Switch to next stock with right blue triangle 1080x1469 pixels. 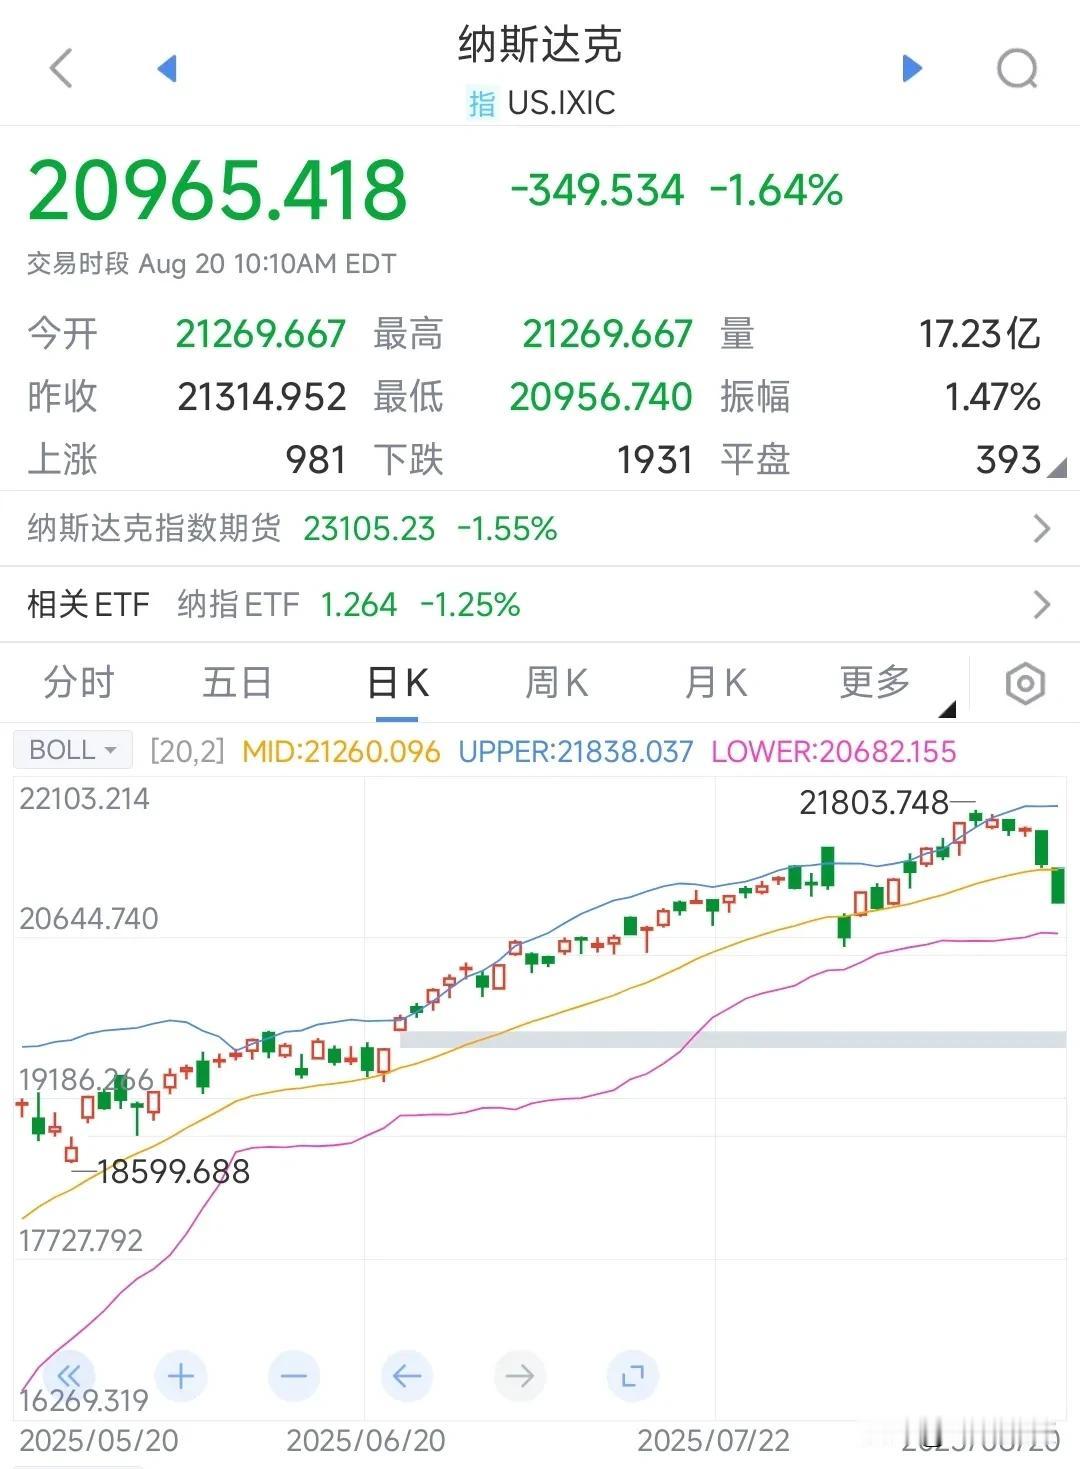pyautogui.click(x=911, y=68)
